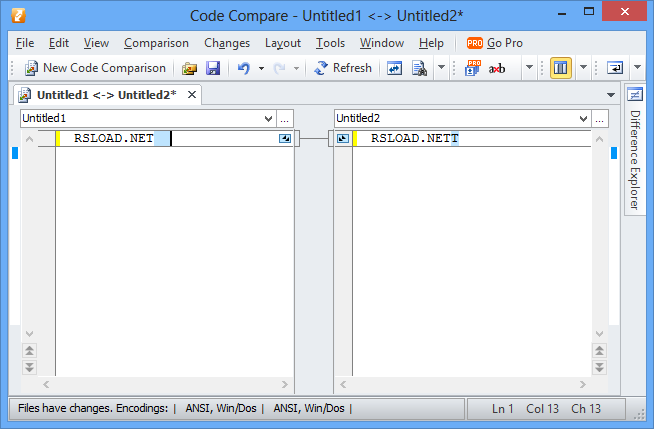
Task: Click copy-to-right icon in left pane
Action: coord(285,138)
